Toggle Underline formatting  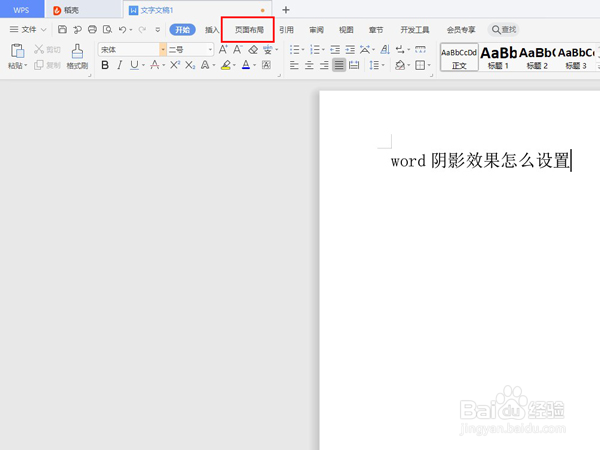pyautogui.click(x=134, y=65)
